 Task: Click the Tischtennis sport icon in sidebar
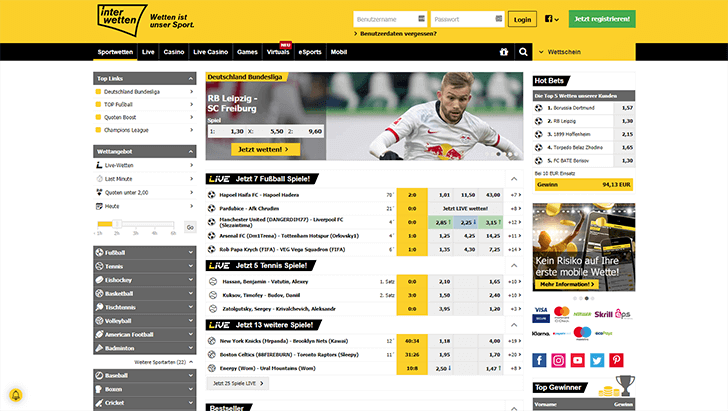(99, 307)
